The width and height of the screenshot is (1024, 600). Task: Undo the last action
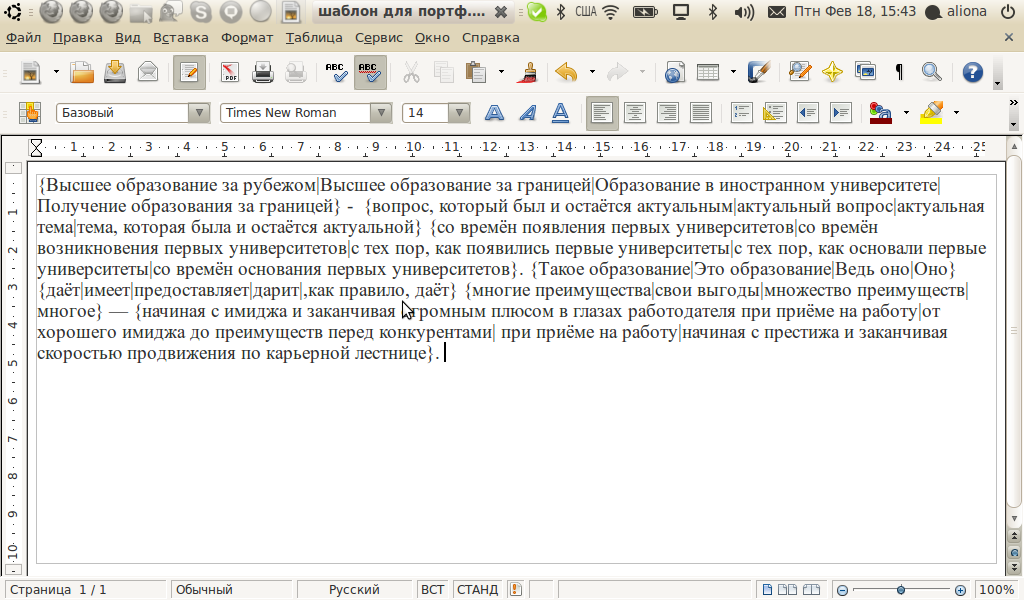click(x=566, y=72)
